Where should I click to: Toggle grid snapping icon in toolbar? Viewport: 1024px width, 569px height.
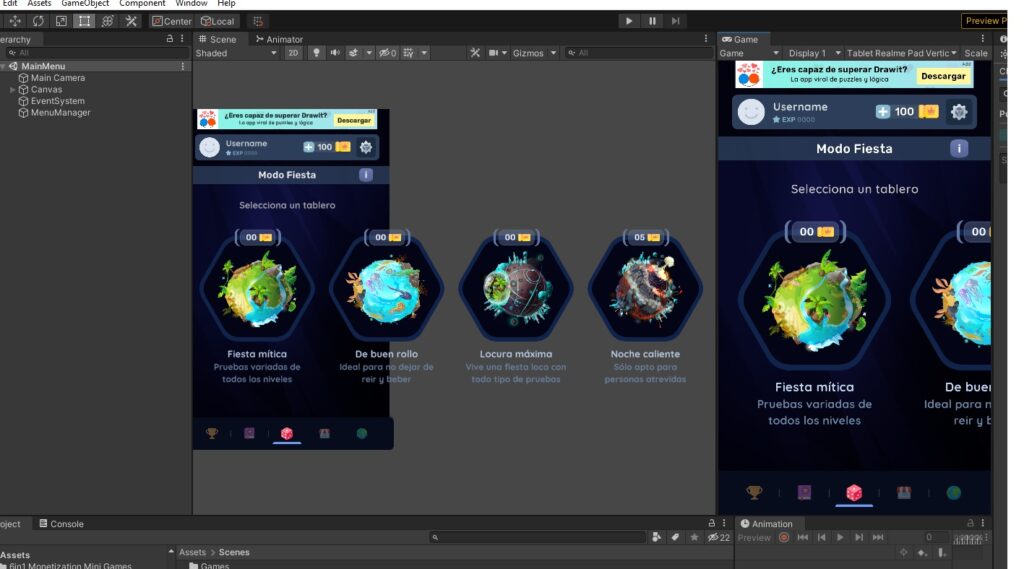(x=258, y=21)
